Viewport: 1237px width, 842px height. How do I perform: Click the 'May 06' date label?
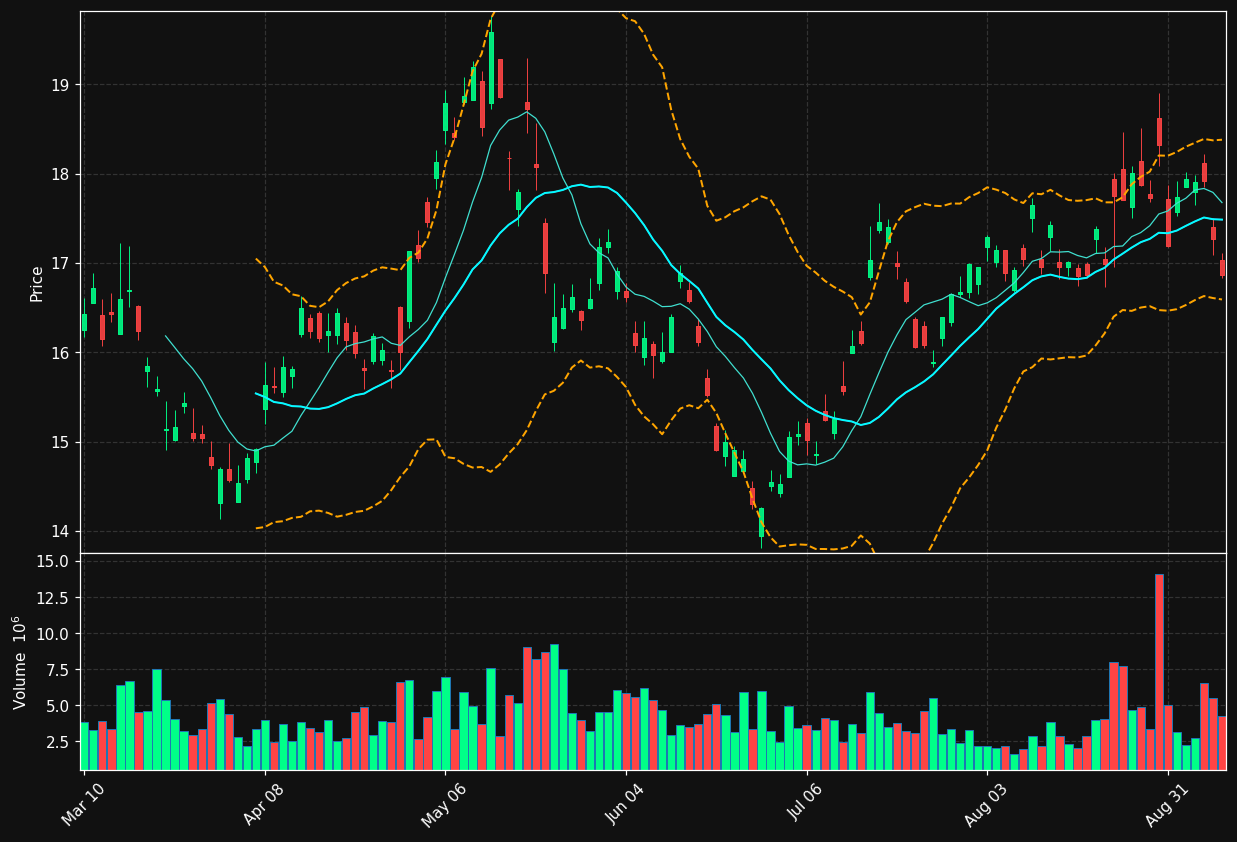445,804
